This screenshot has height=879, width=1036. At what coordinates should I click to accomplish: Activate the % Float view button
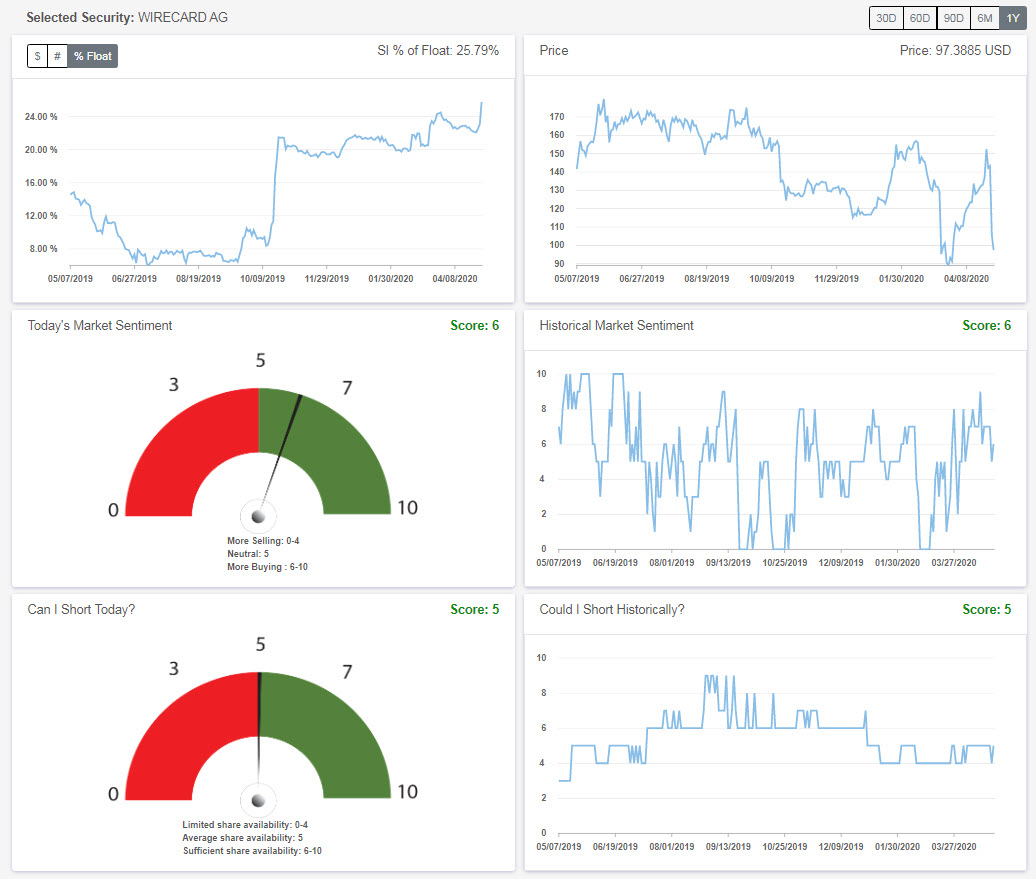91,56
